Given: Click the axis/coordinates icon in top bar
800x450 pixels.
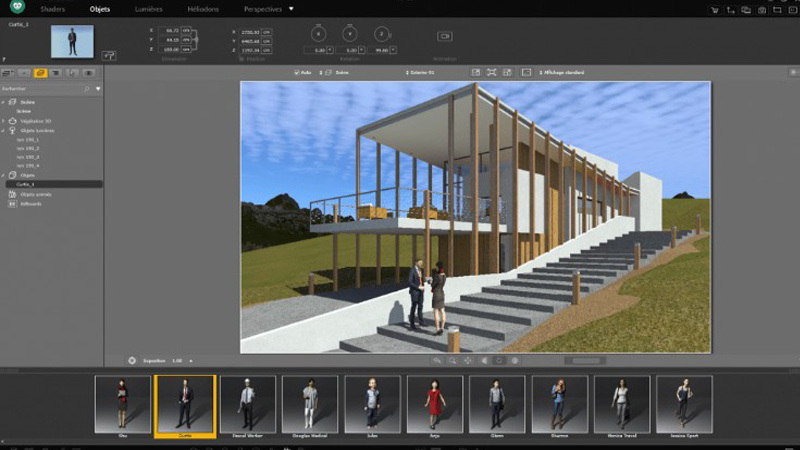Looking at the screenshot, I should coord(731,10).
